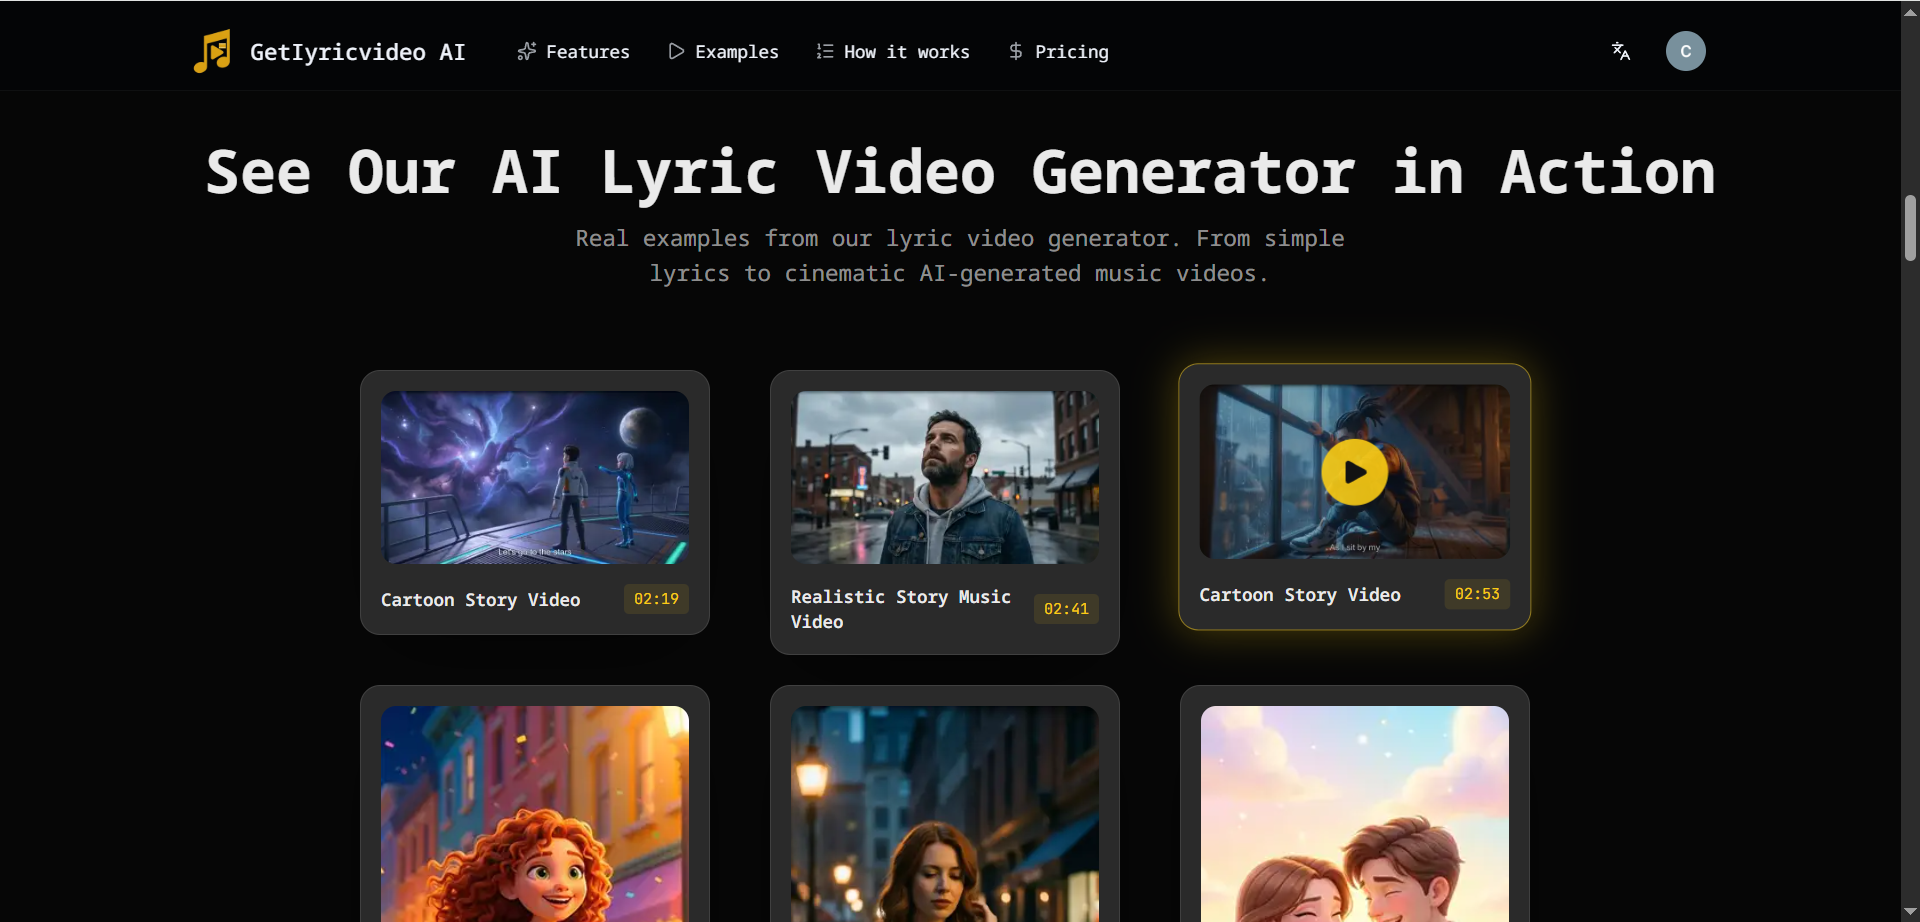Screen dimensions: 1920x922
Task: Click the sparkle icon beside Features
Action: click(525, 51)
